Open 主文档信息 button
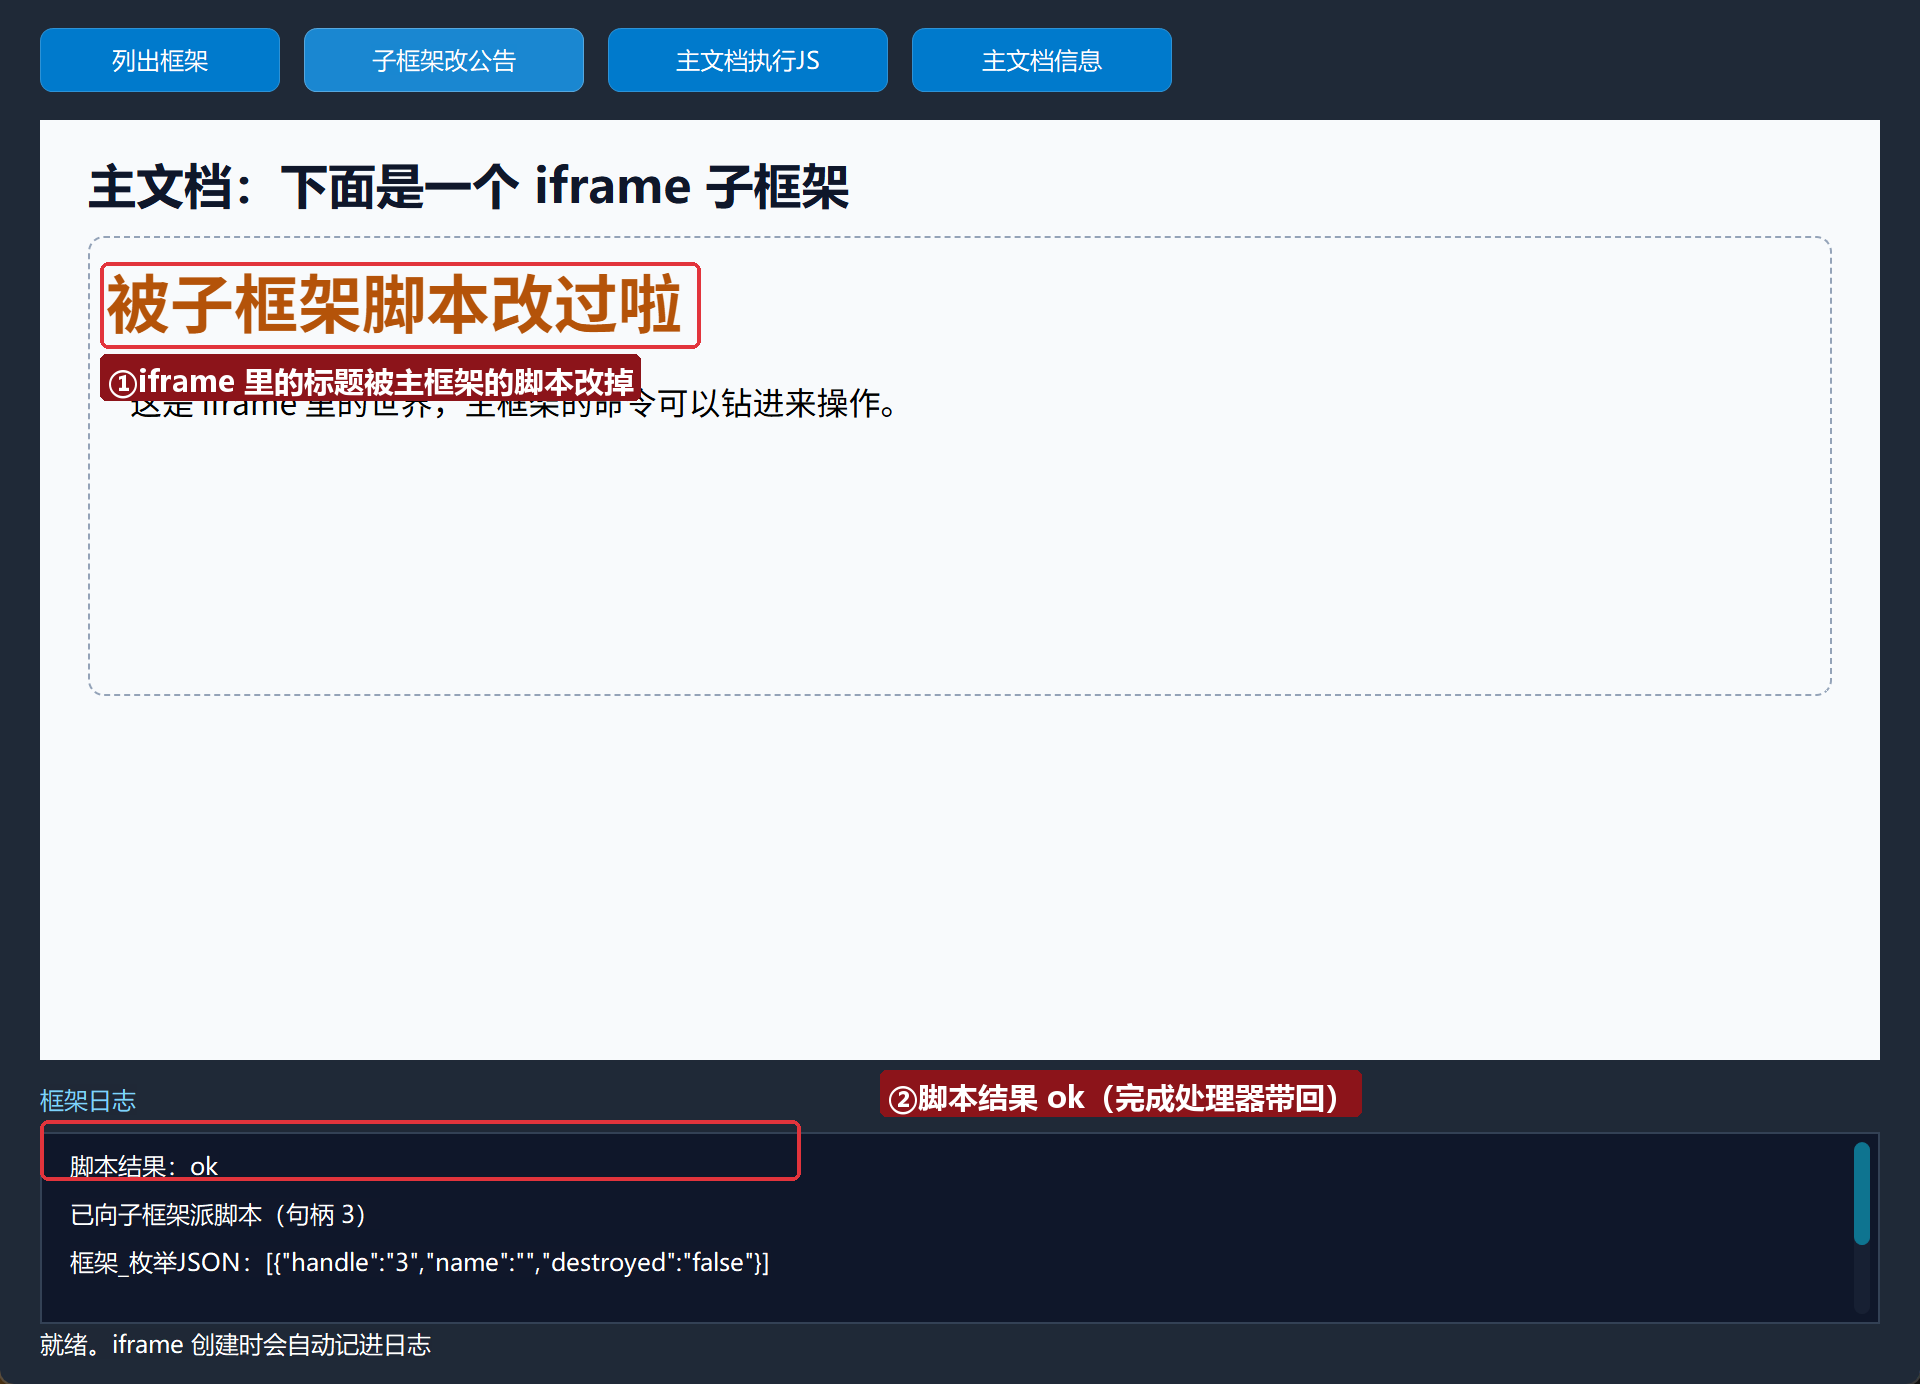Screen dimensions: 1920x1384 click(1042, 60)
